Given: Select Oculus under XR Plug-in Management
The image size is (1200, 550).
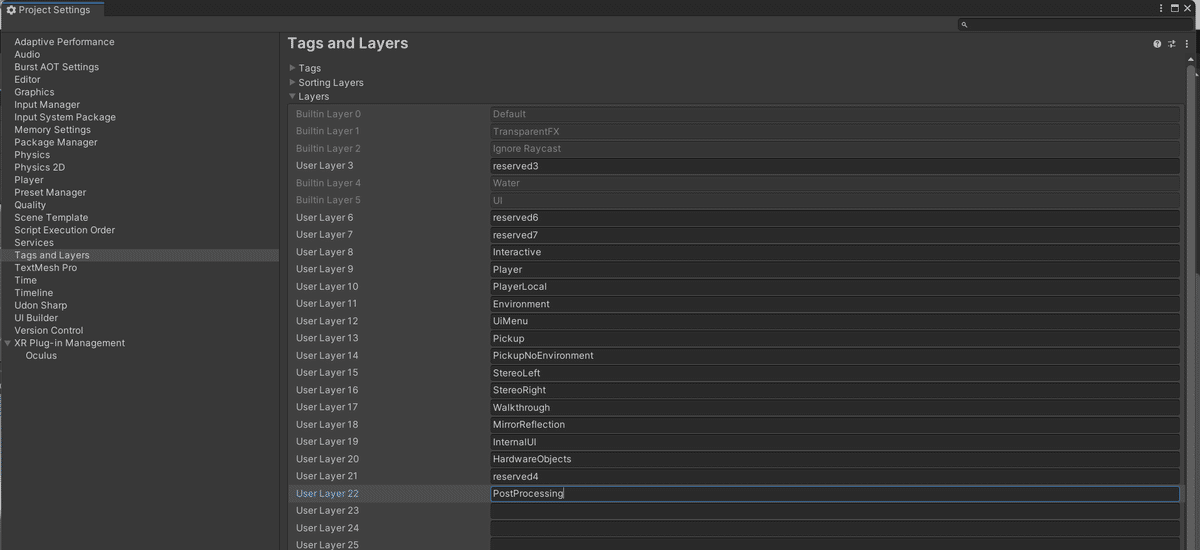Looking at the screenshot, I should coord(41,355).
